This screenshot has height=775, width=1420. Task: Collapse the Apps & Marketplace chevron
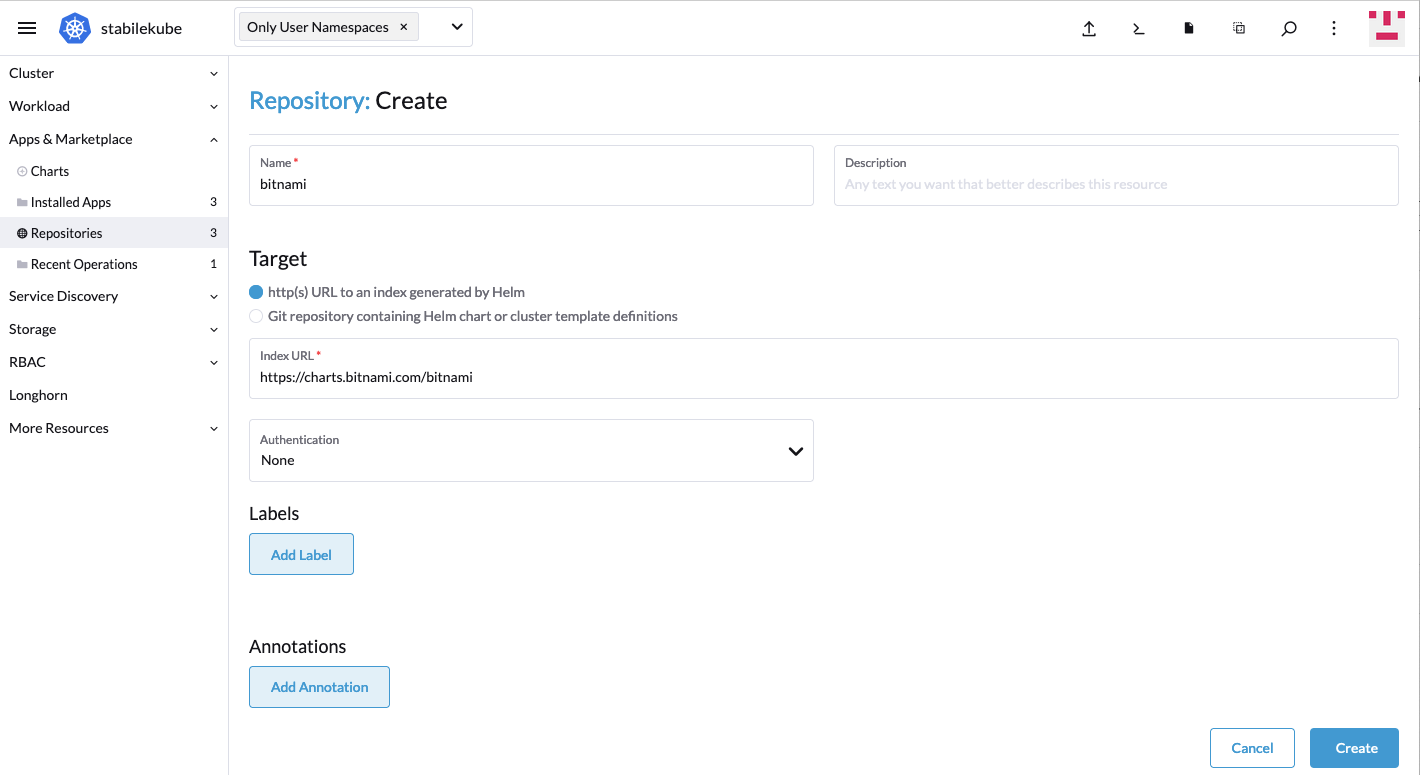pyautogui.click(x=214, y=140)
